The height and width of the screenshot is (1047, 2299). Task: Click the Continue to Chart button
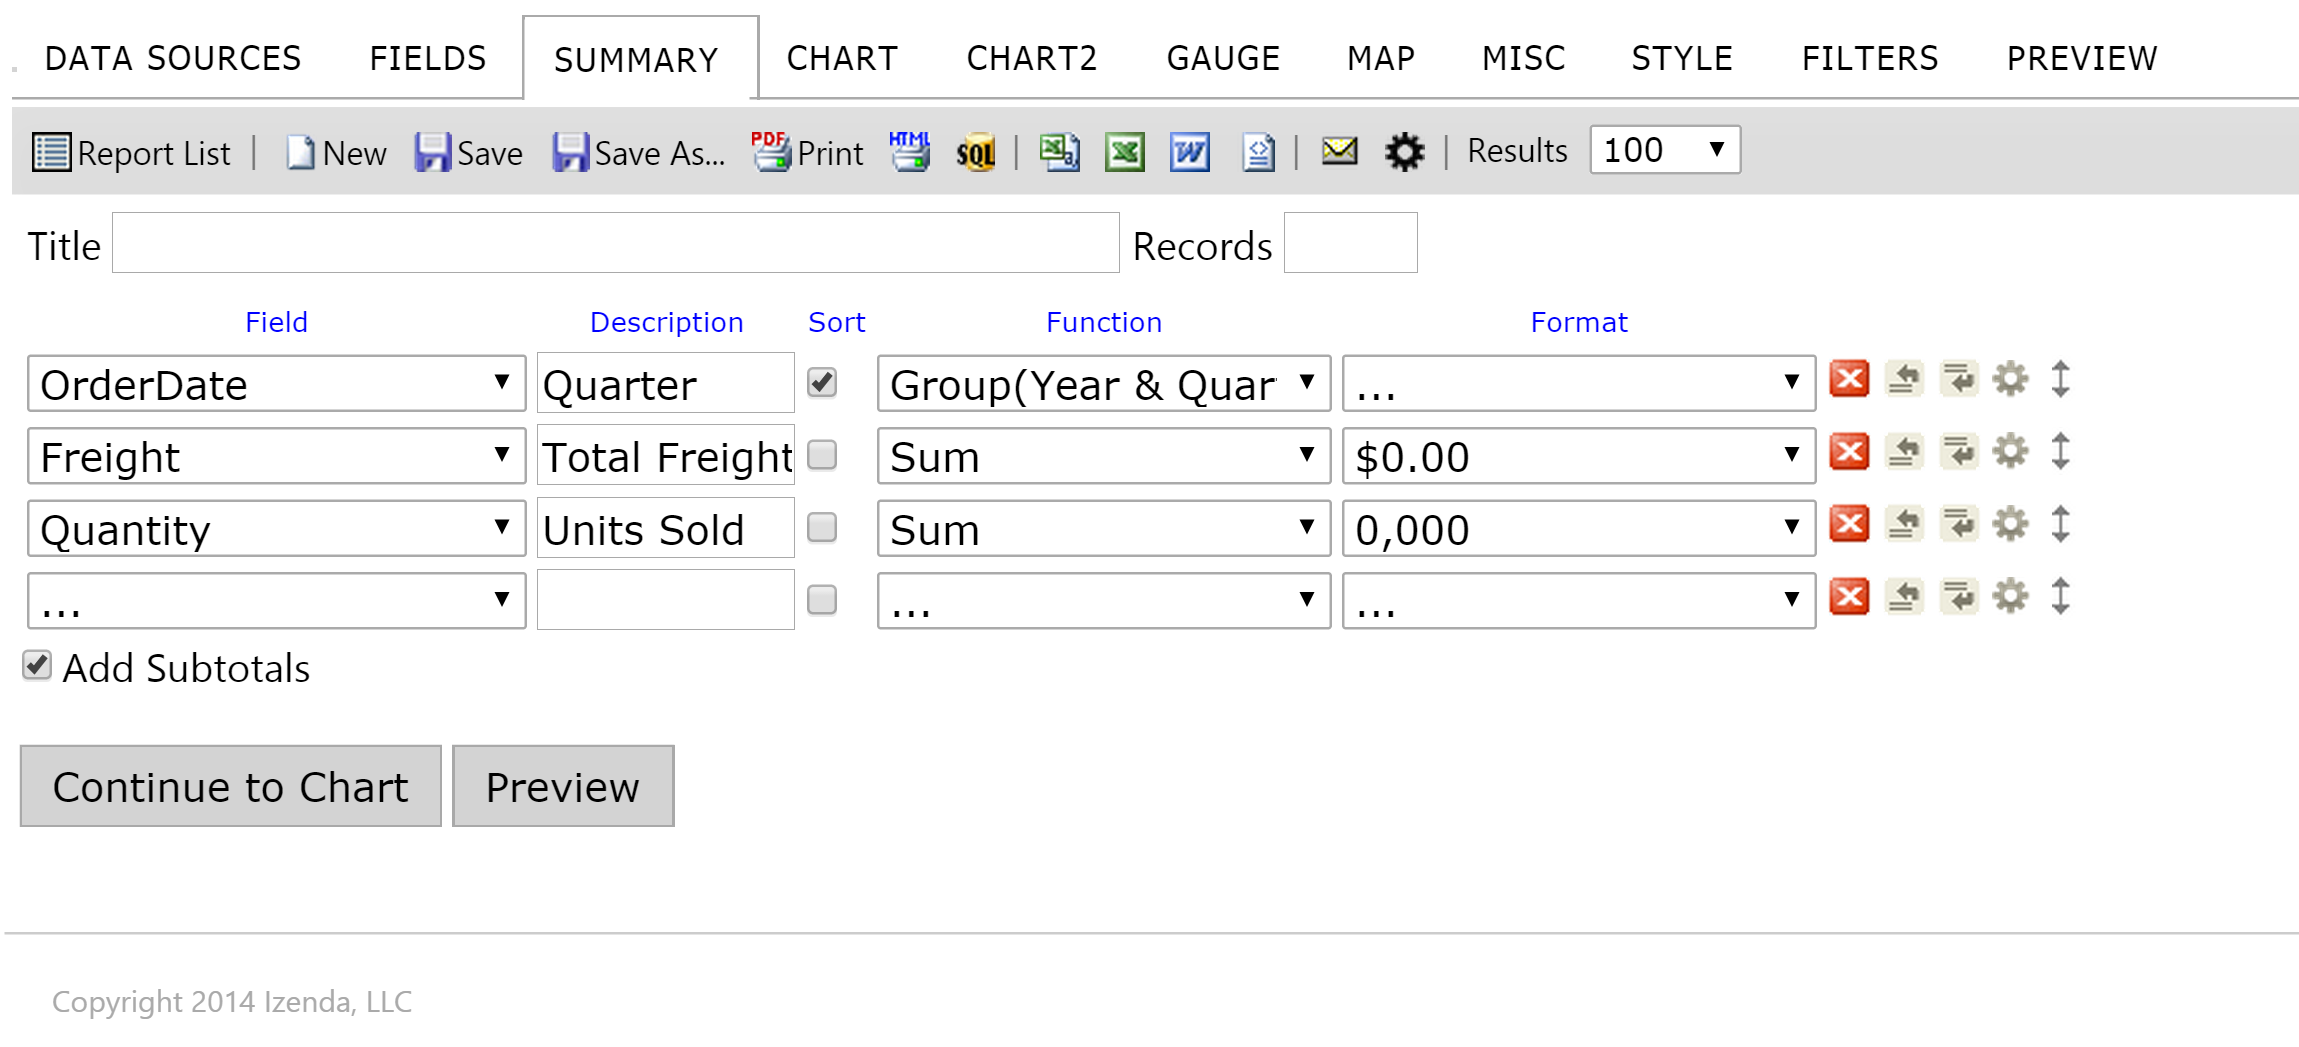coord(230,786)
